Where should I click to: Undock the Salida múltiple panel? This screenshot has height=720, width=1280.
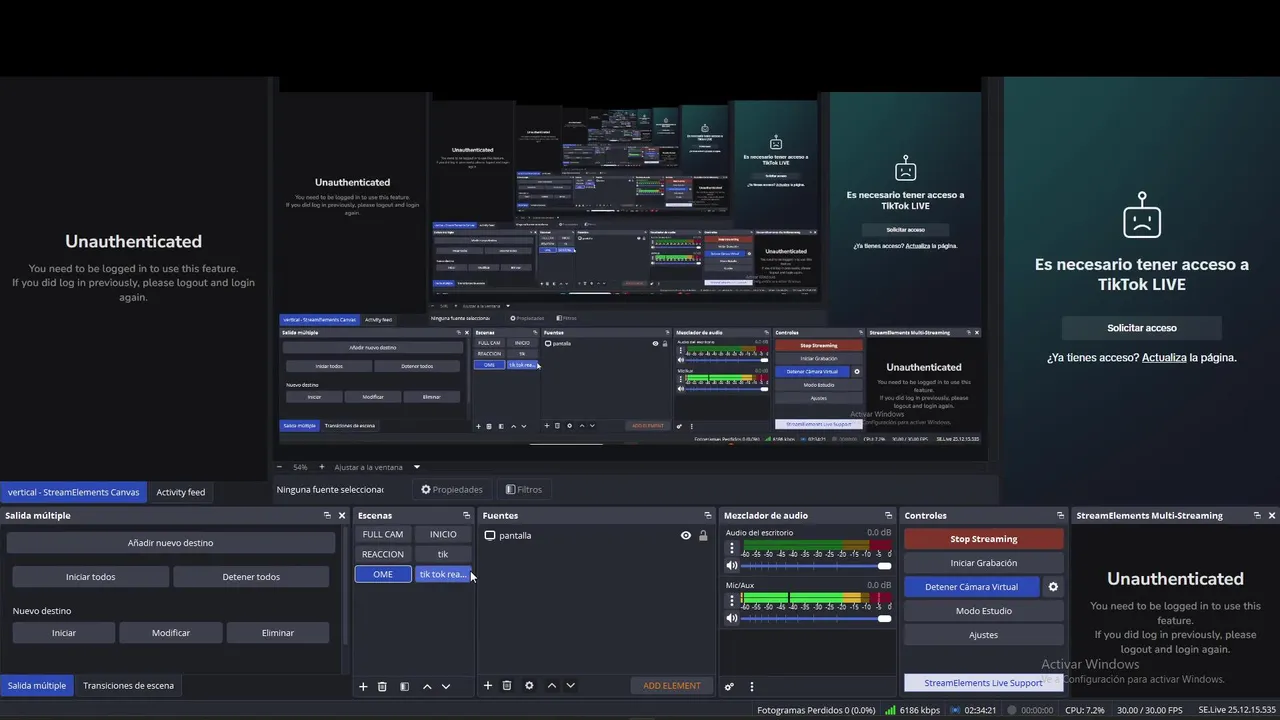click(x=327, y=516)
